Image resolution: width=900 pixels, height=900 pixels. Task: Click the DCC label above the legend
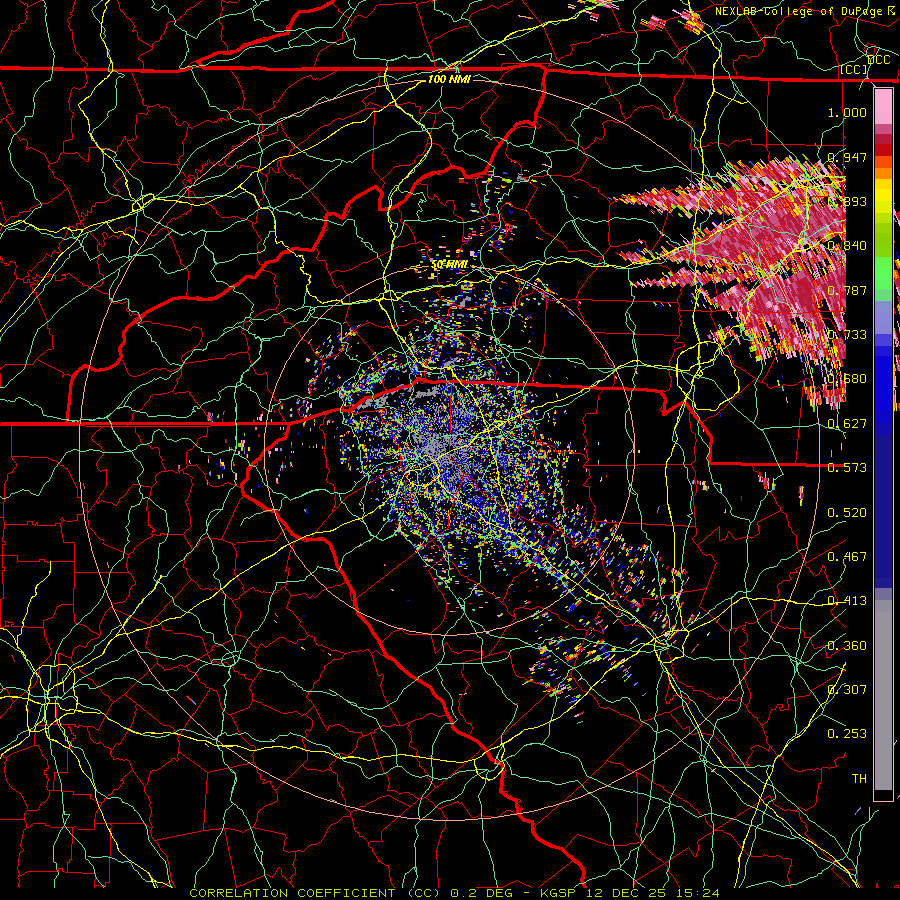879,60
